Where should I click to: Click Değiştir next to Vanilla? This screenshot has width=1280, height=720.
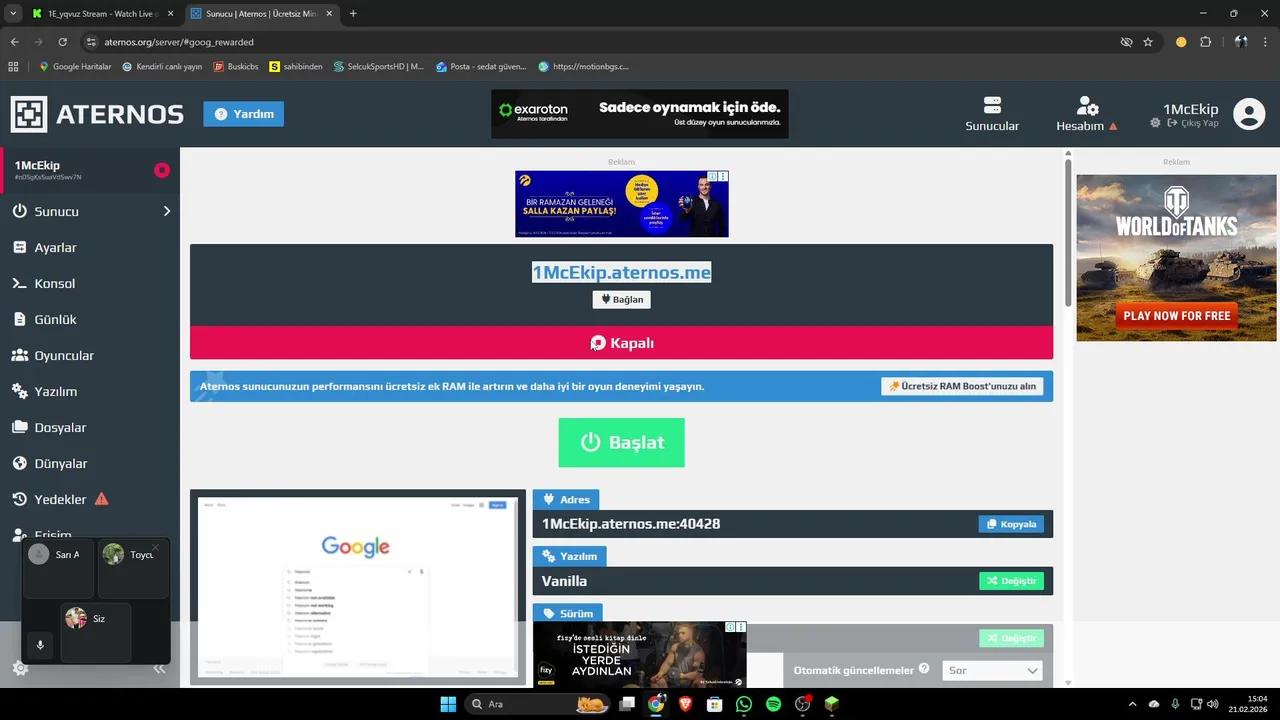point(1011,580)
